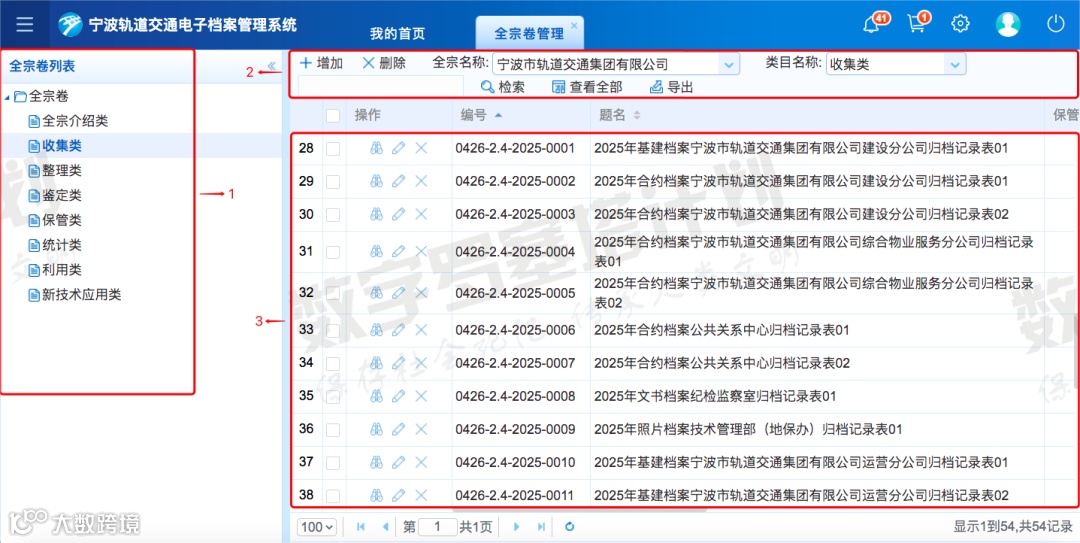The width and height of the screenshot is (1080, 543).
Task: Edit record 0426-2.4-2025-0002 with pencil icon
Action: click(x=398, y=181)
